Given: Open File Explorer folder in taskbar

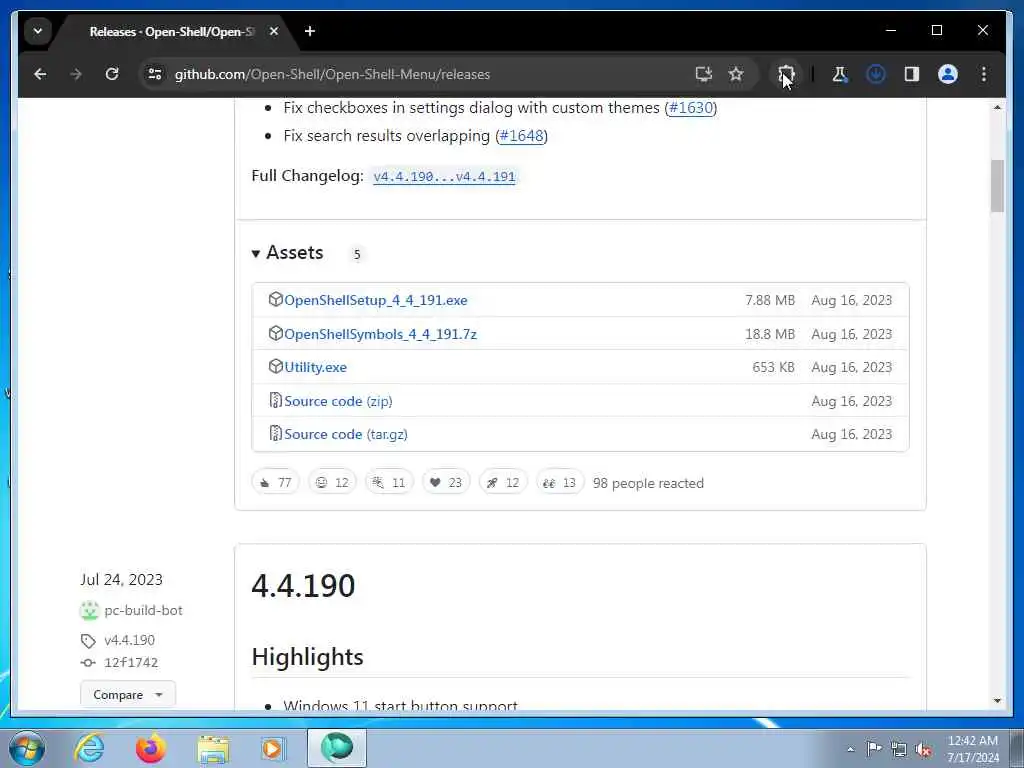Looking at the screenshot, I should (x=213, y=749).
